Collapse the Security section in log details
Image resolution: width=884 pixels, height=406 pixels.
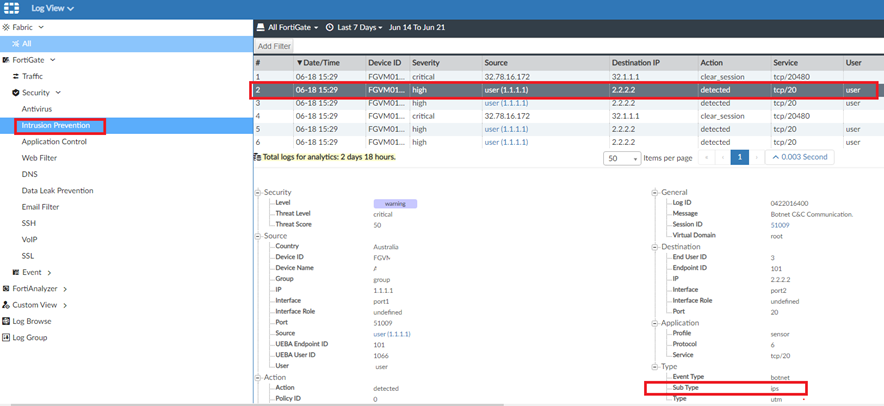[258, 192]
